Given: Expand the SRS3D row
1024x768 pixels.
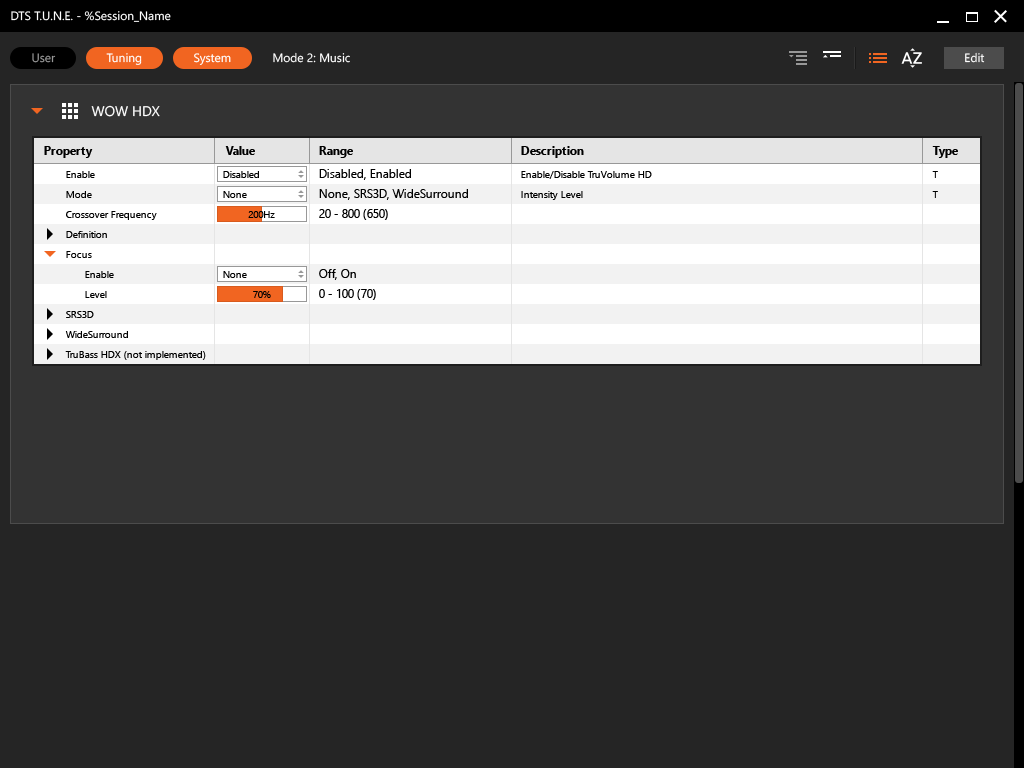Looking at the screenshot, I should (50, 314).
